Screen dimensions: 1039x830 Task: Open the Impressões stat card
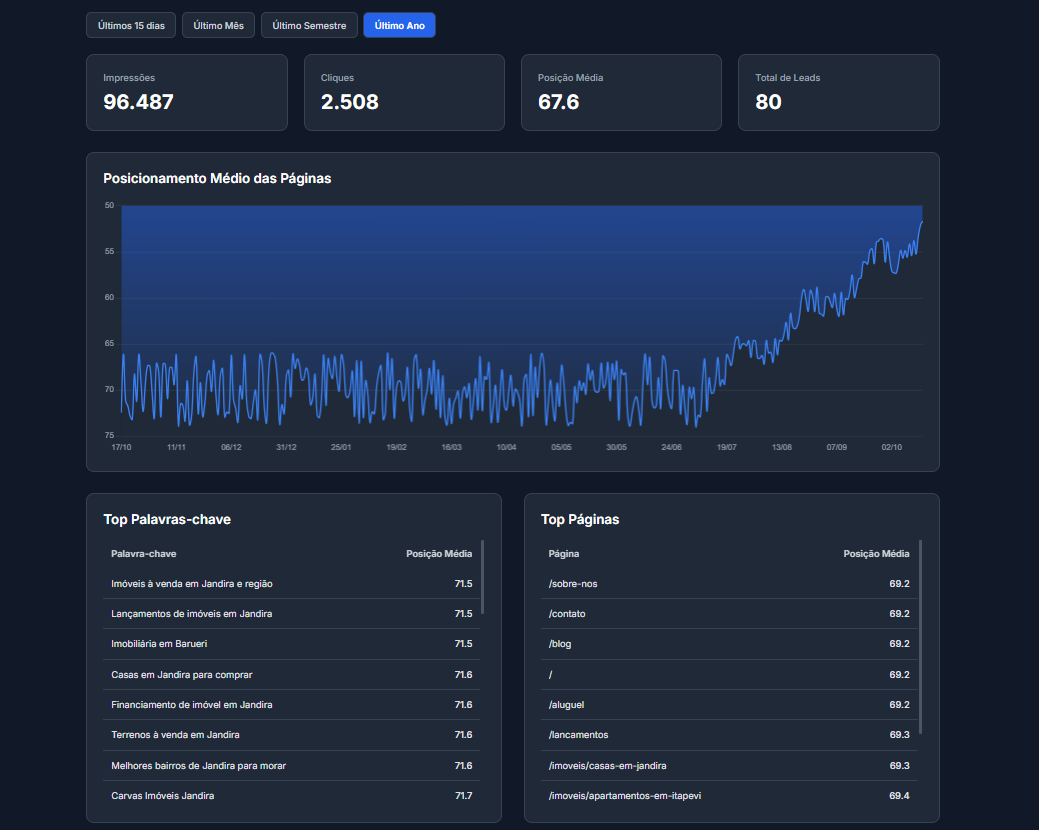(x=186, y=92)
